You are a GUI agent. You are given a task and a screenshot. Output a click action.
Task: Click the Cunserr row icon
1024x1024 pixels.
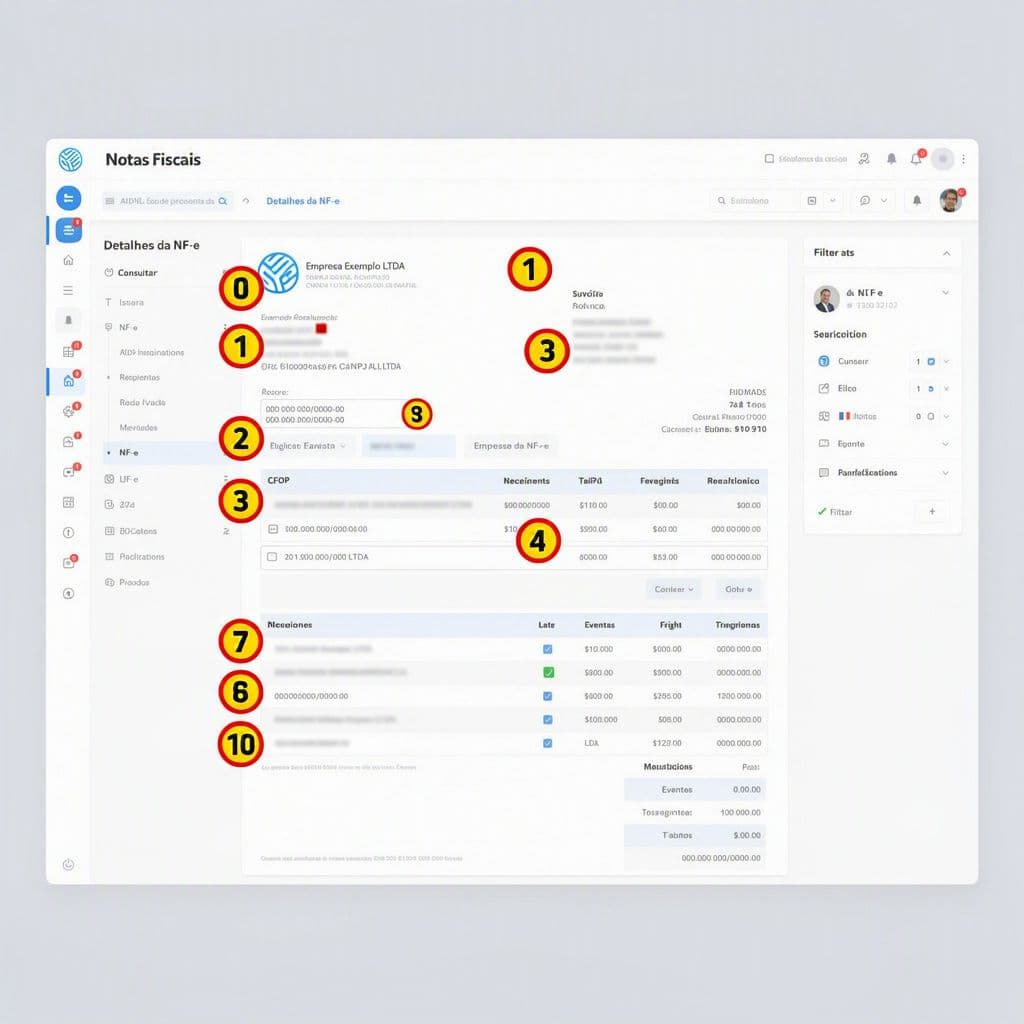click(x=824, y=361)
